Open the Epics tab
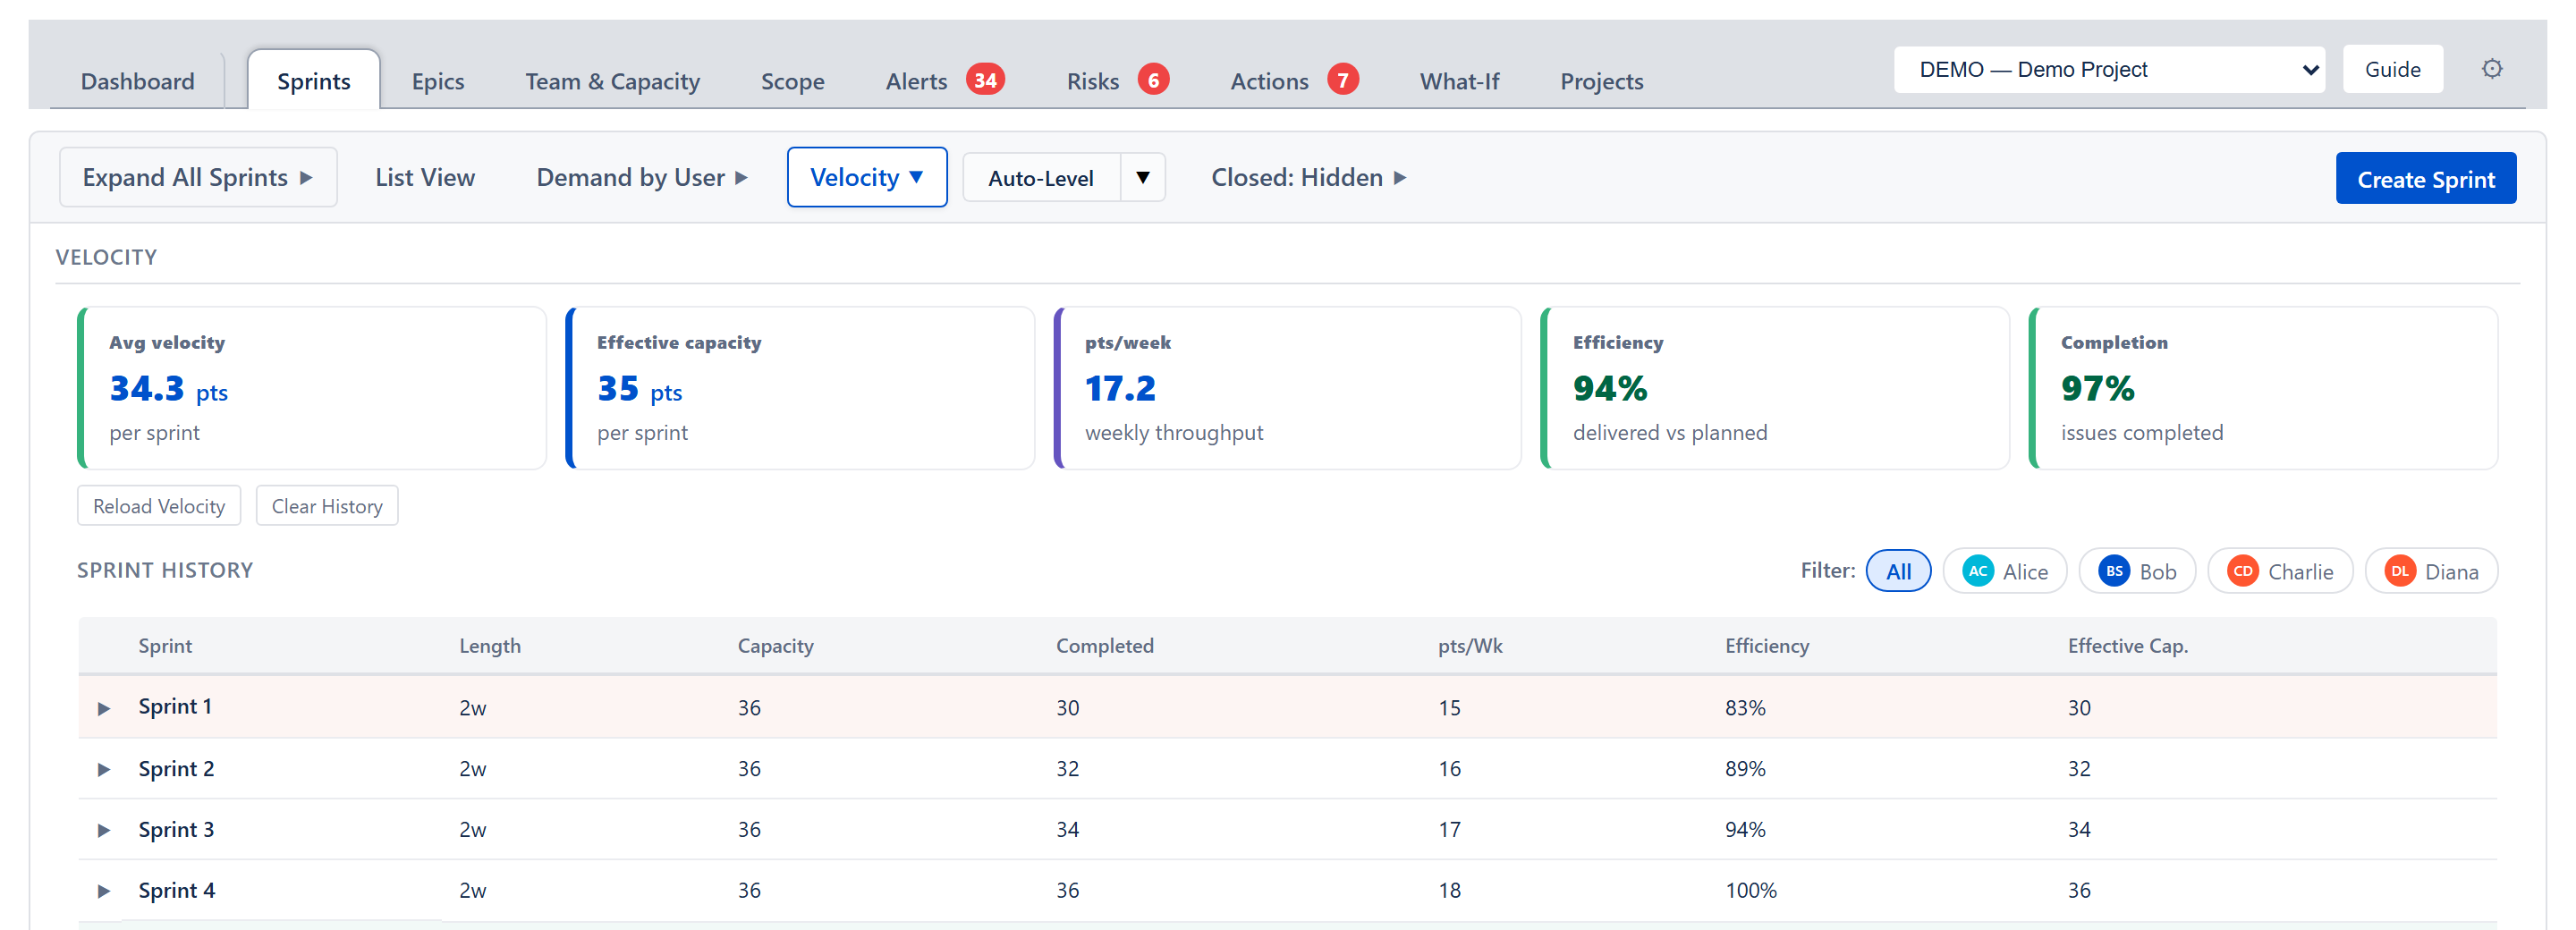 438,81
